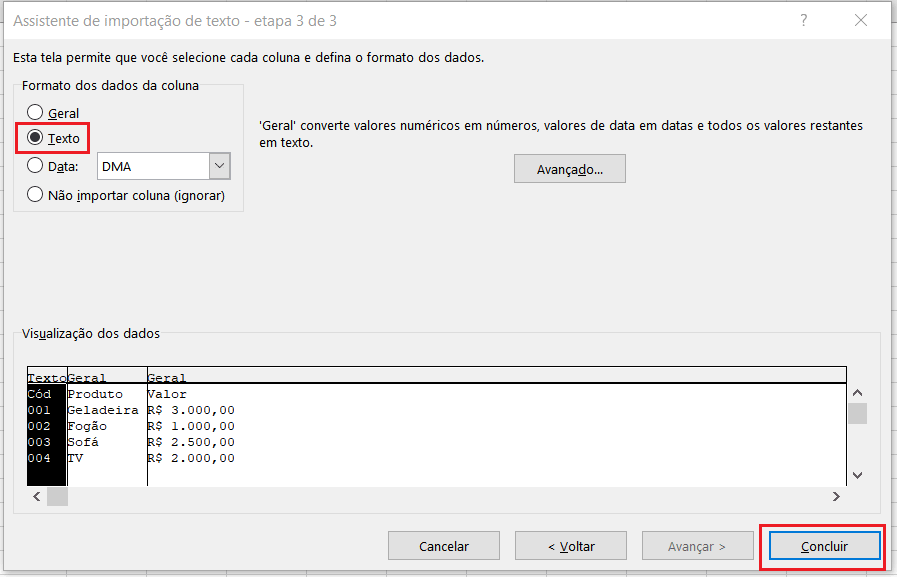Choose the Texto radio button

tap(36, 137)
